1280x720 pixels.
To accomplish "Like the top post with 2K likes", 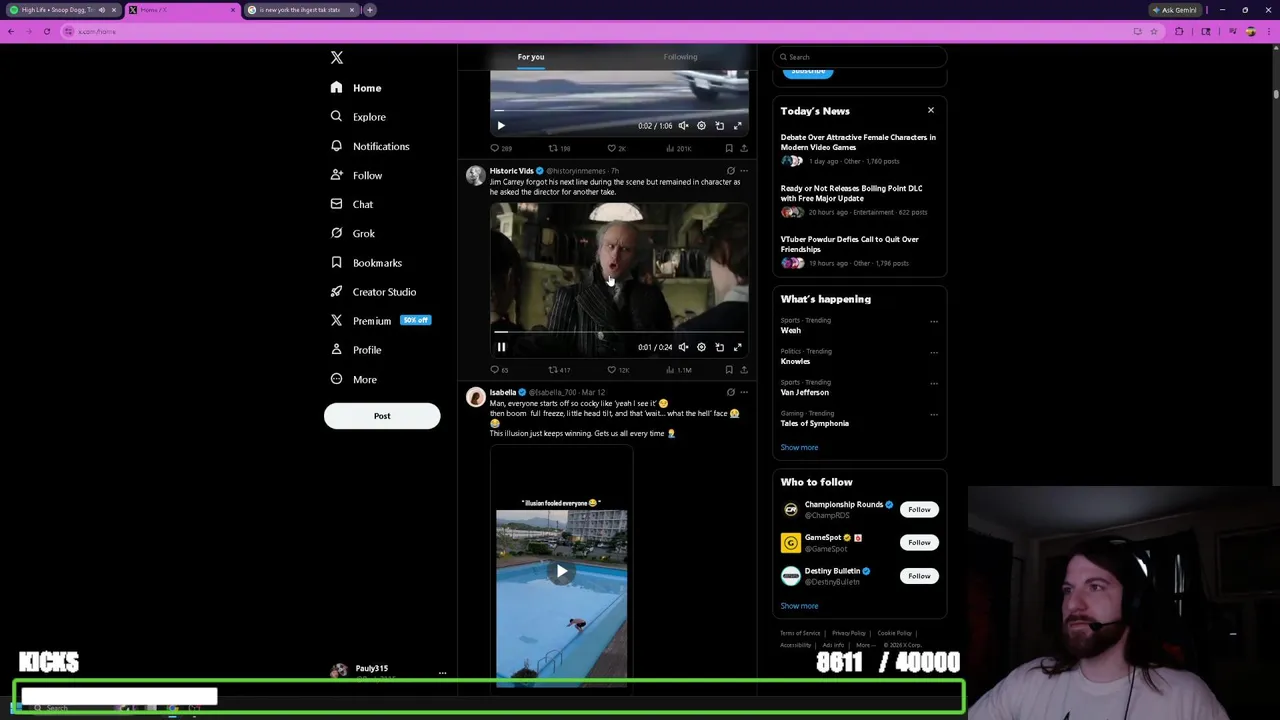I will pos(617,148).
